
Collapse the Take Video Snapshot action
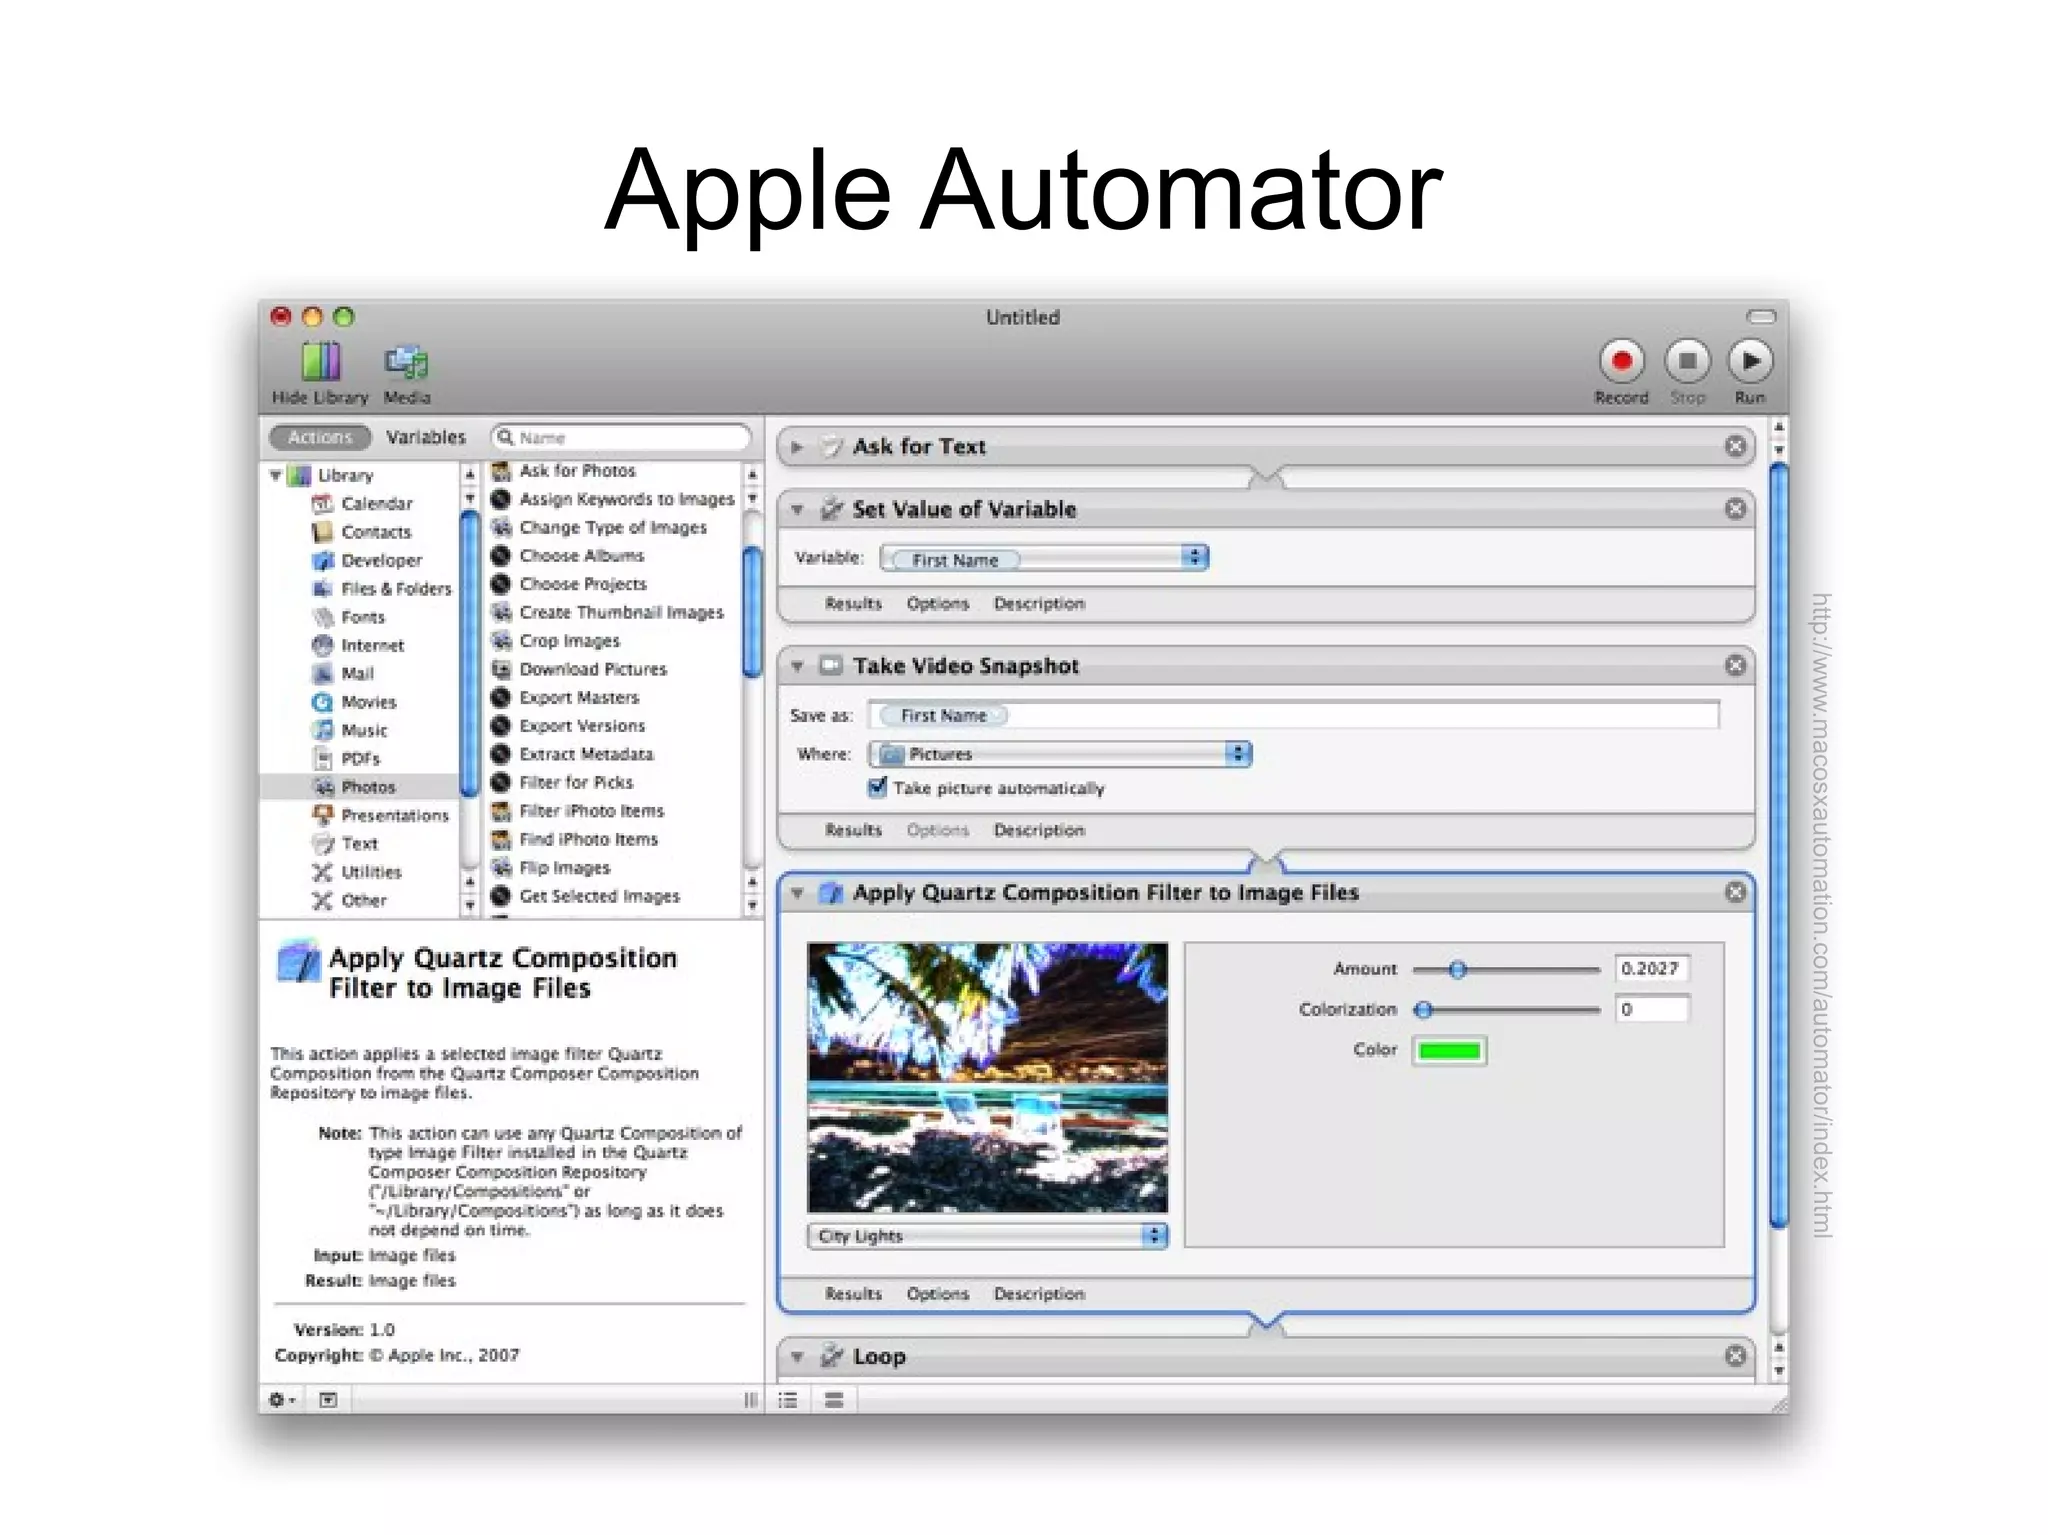point(797,666)
